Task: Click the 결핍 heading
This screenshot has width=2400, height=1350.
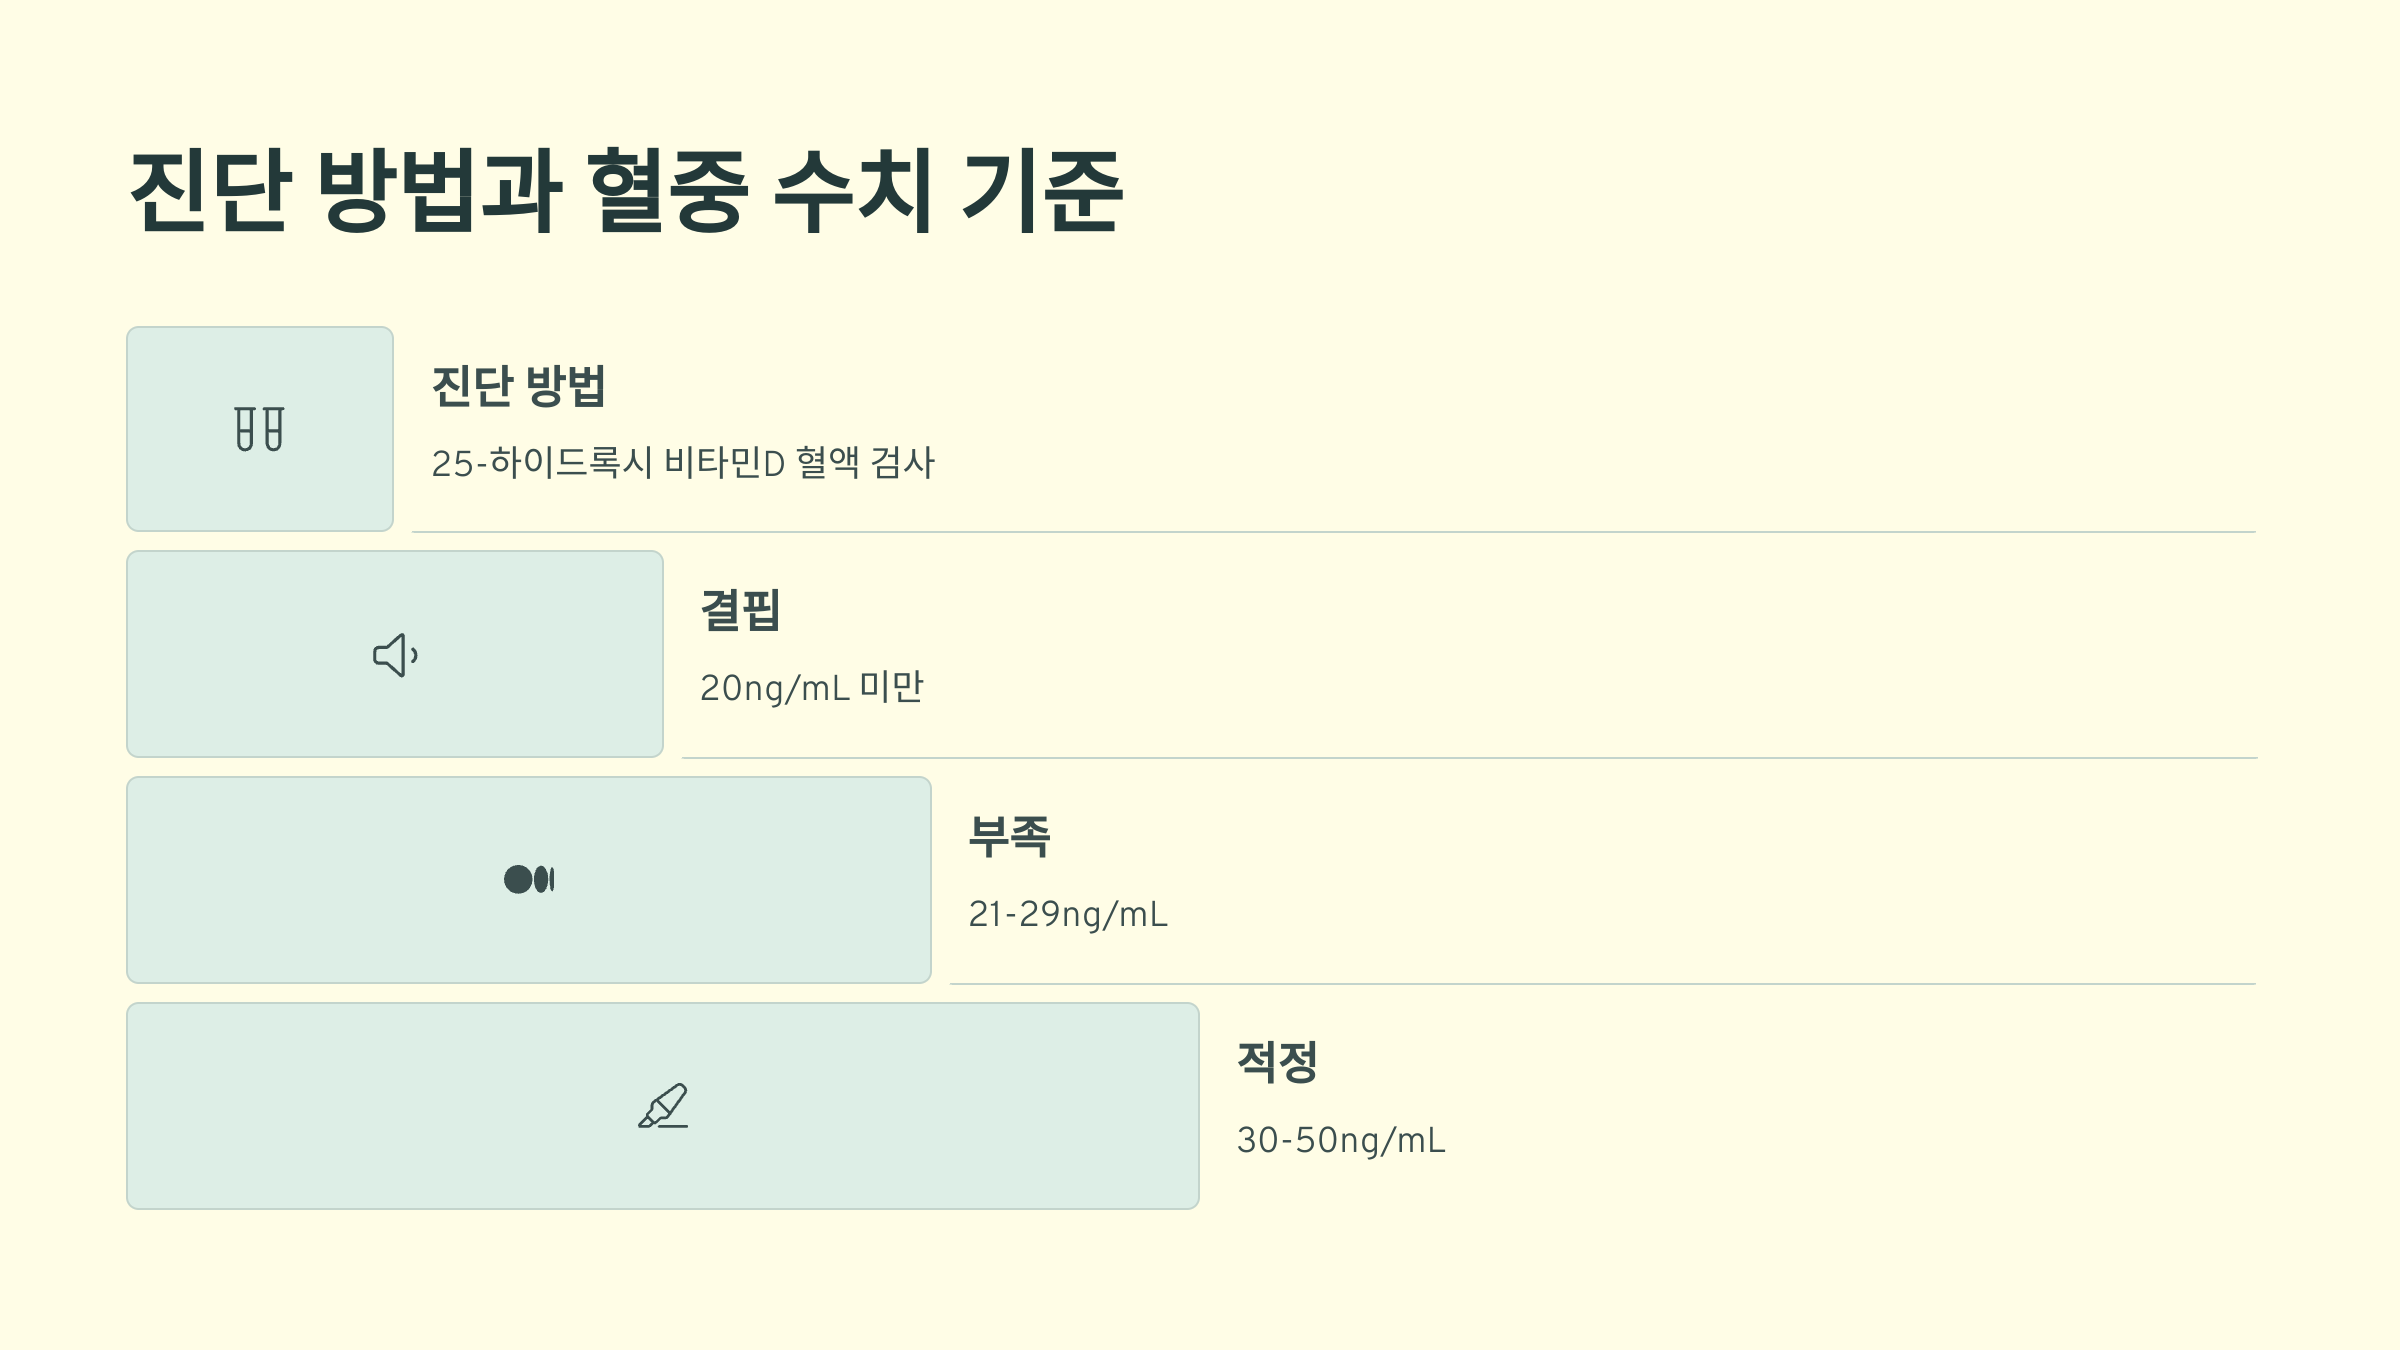Action: pyautogui.click(x=740, y=611)
